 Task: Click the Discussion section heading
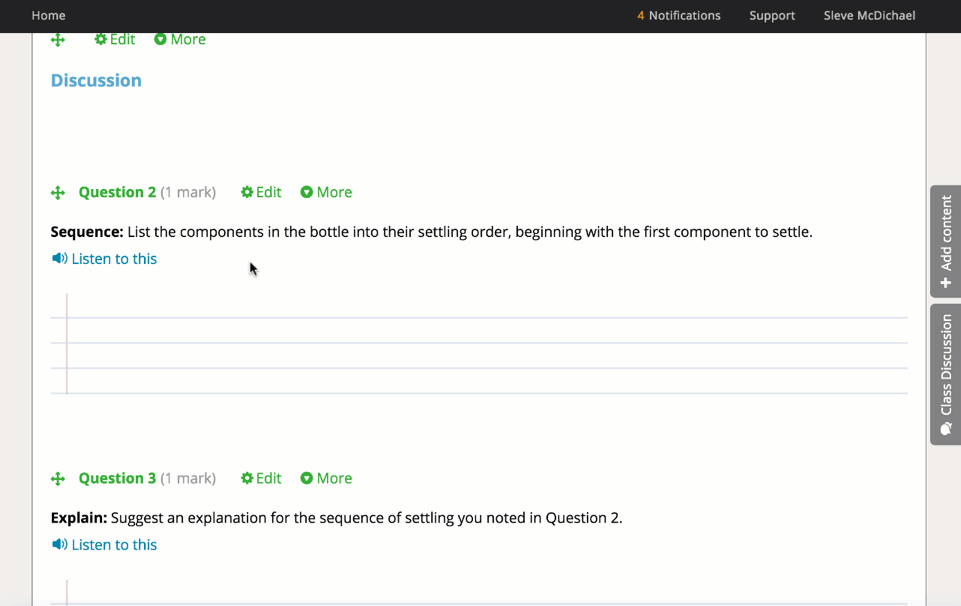tap(96, 80)
